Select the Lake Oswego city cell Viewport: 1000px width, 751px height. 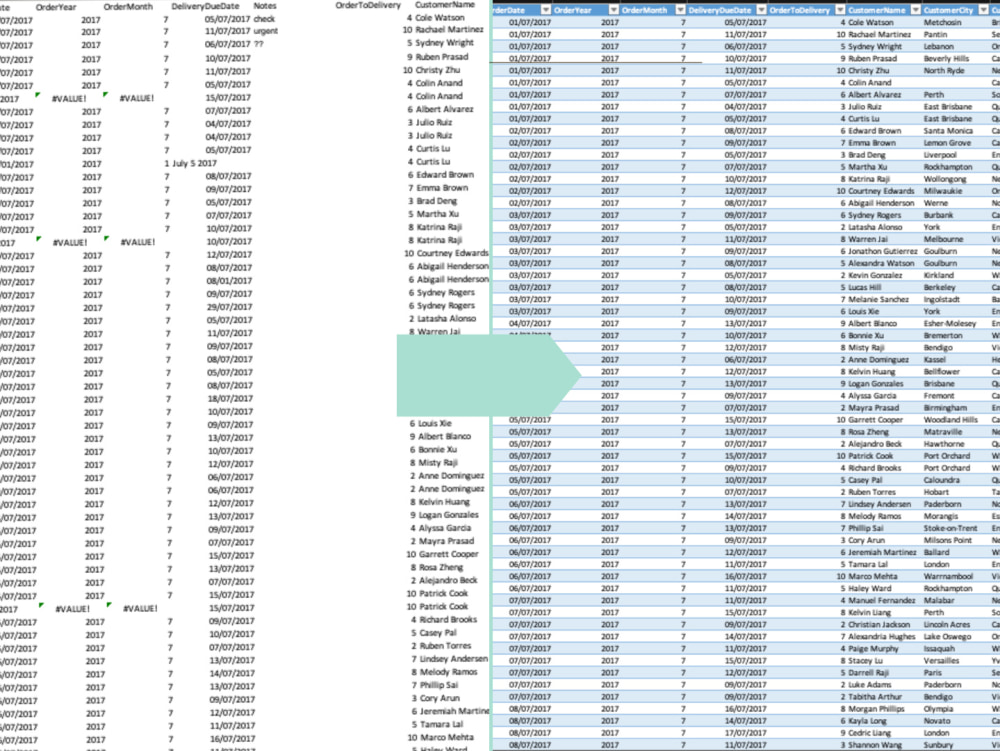pos(947,637)
